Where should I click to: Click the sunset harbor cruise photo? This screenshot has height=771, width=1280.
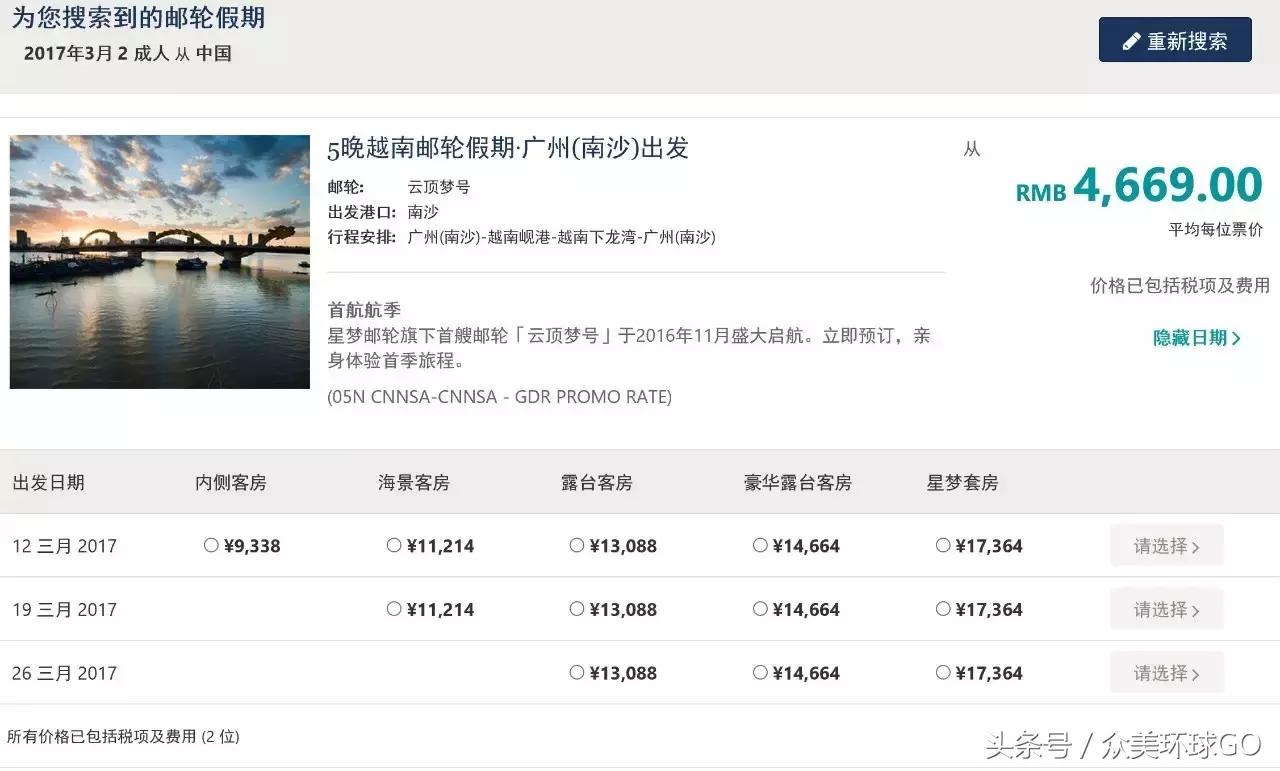(160, 261)
